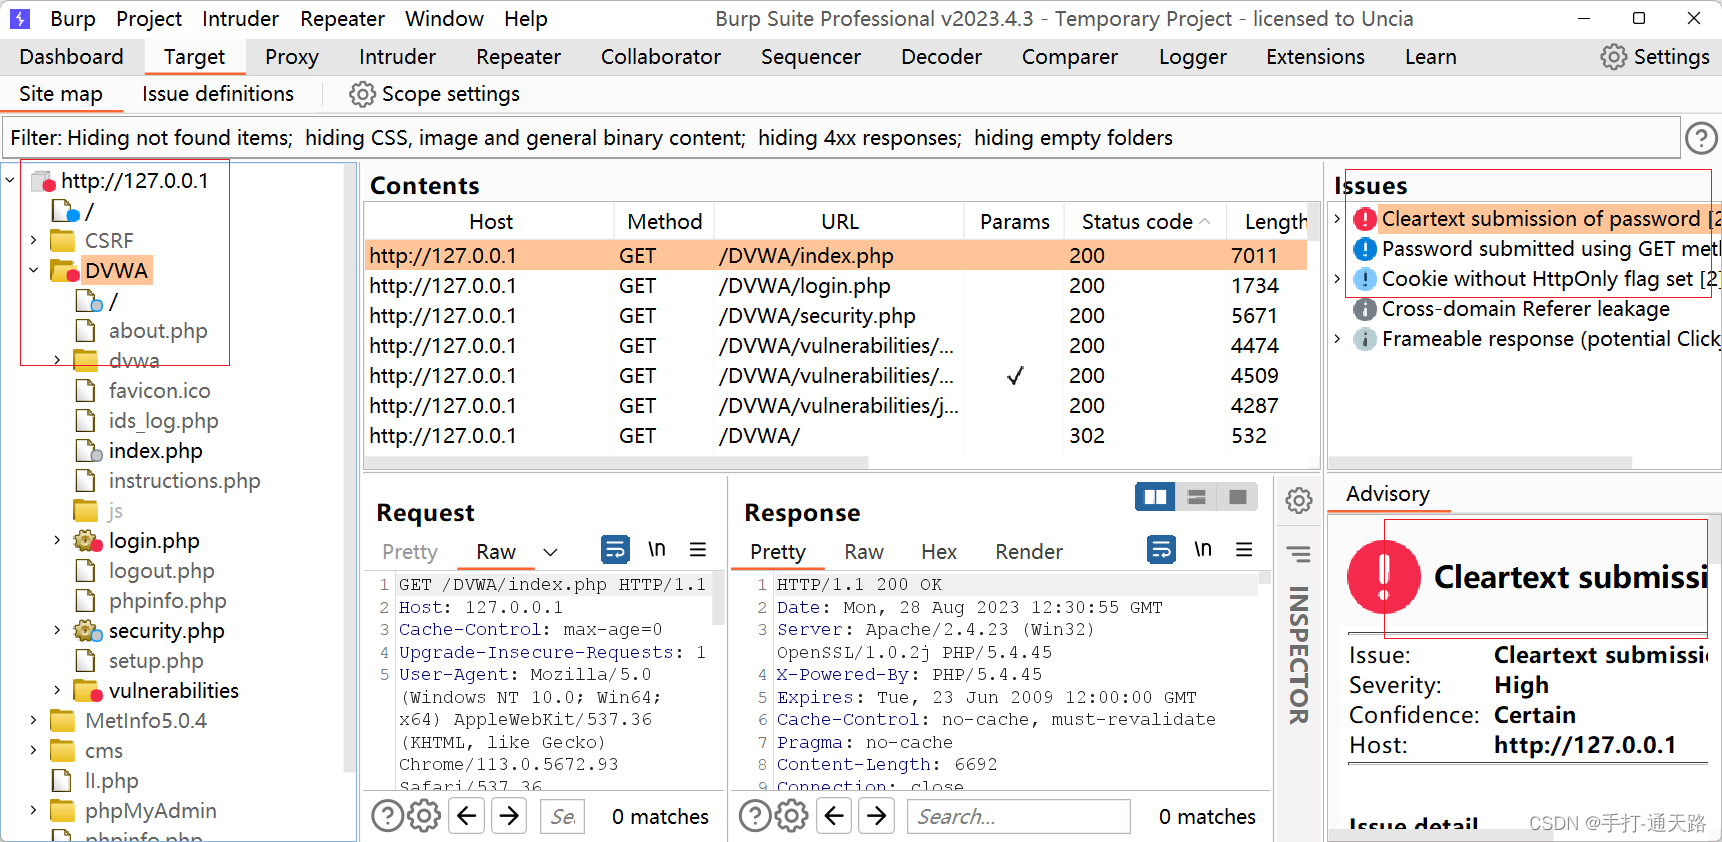The height and width of the screenshot is (842, 1722).
Task: Select combined tabbed layout icon
Action: (x=1238, y=497)
